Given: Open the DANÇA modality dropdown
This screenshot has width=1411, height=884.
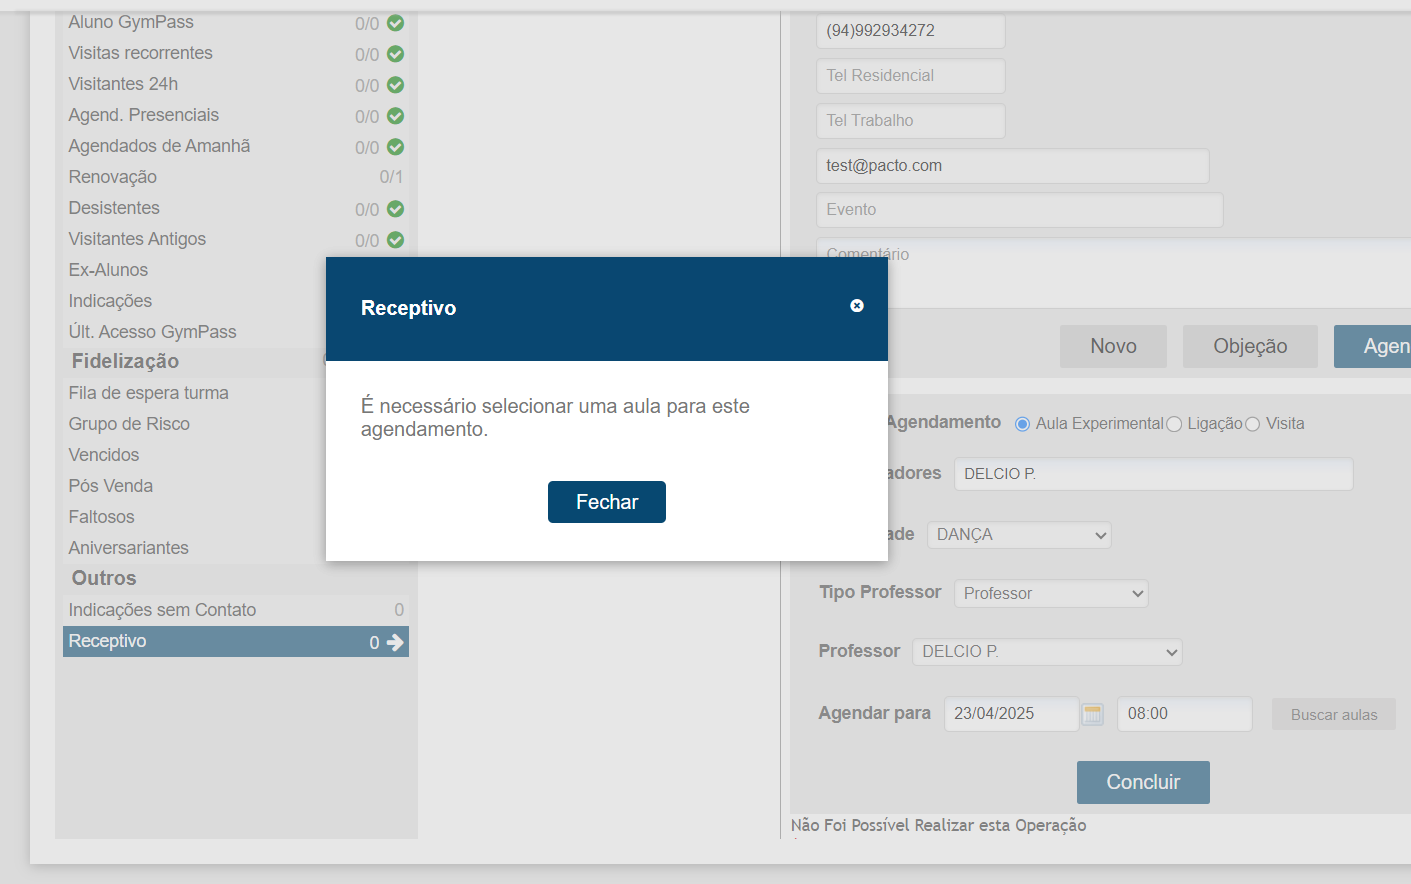Looking at the screenshot, I should [x=1018, y=535].
